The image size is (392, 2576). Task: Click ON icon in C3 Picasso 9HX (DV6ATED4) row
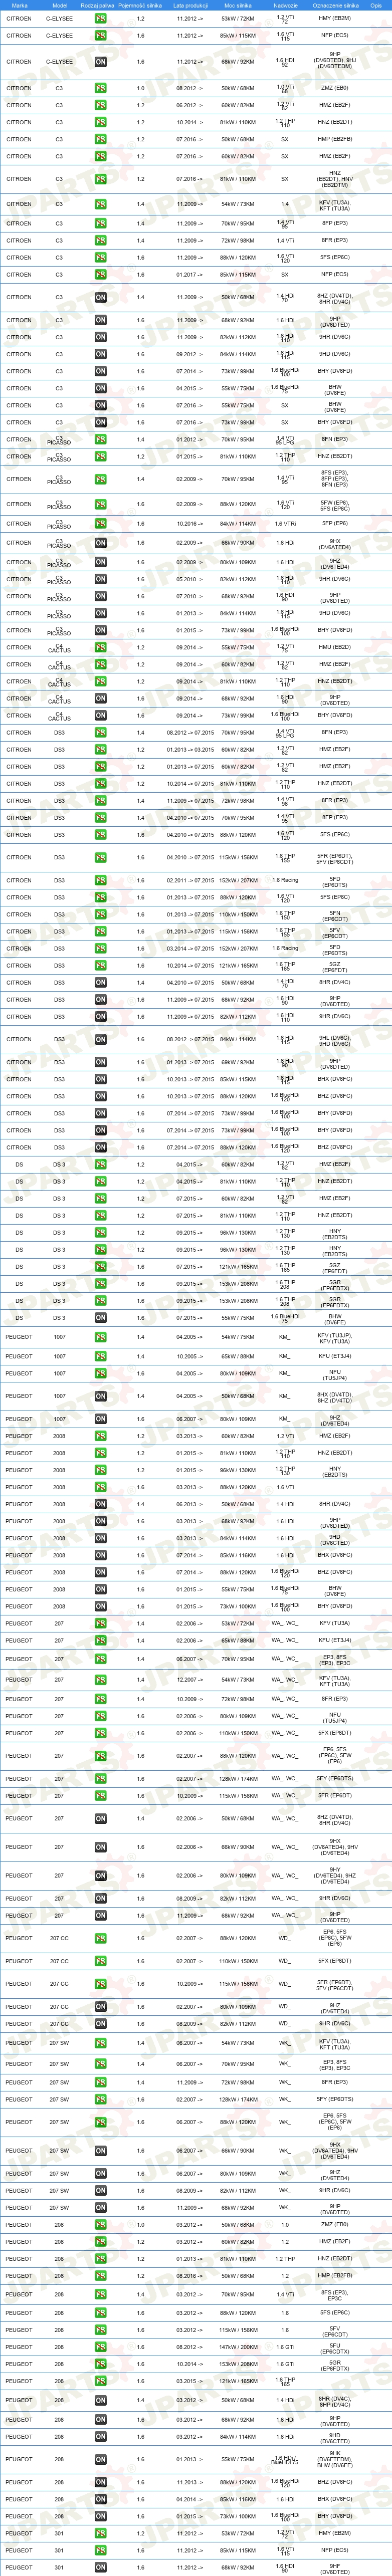pos(100,544)
